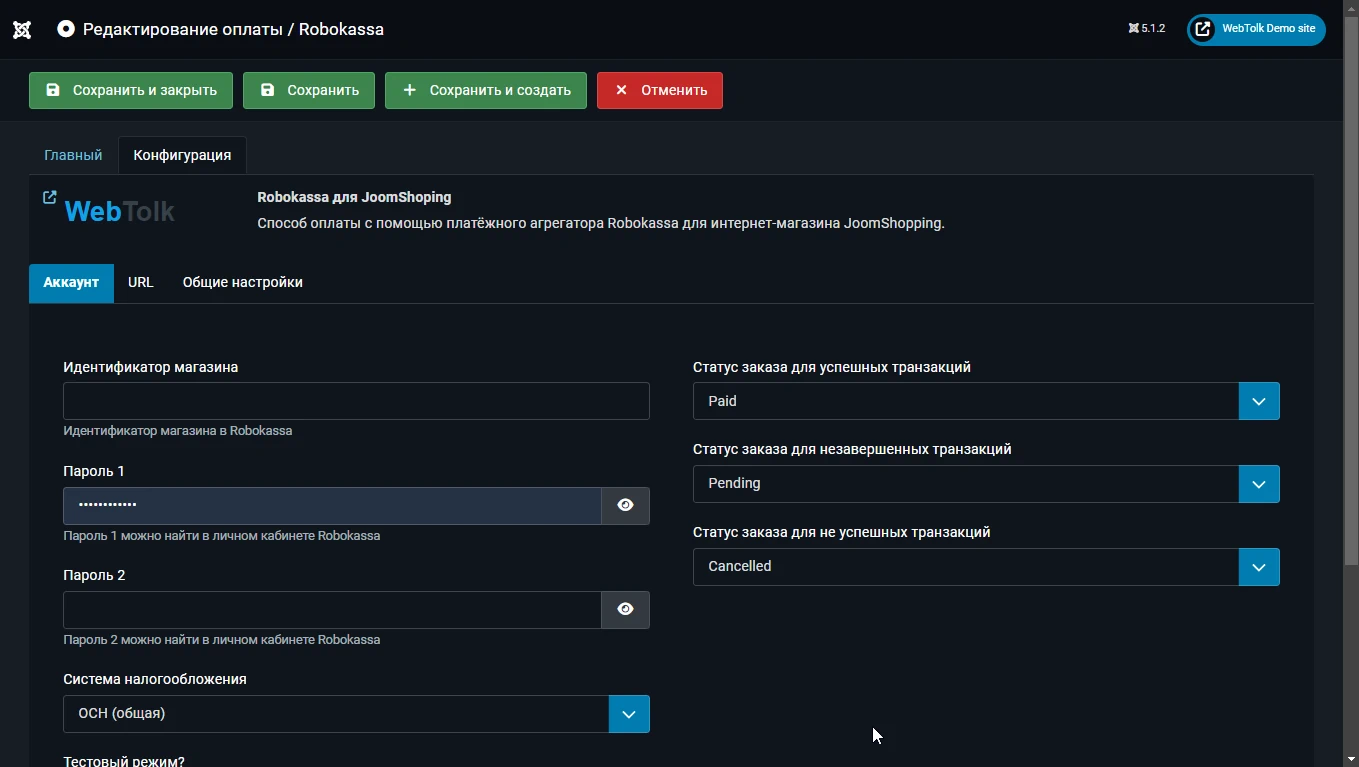Viewport: 1359px width, 767px height.
Task: Click the WebTolk logo link
Action: (119, 211)
